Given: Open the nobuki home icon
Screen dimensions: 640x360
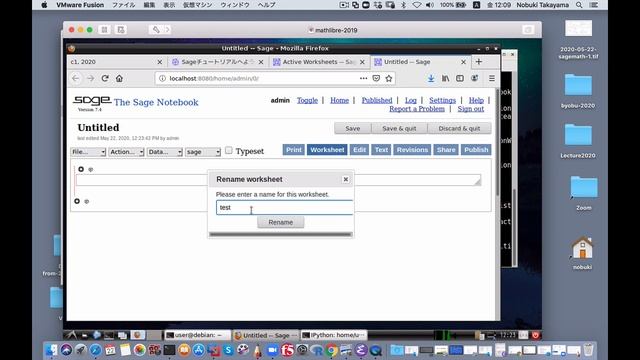Looking at the screenshot, I should (582, 253).
